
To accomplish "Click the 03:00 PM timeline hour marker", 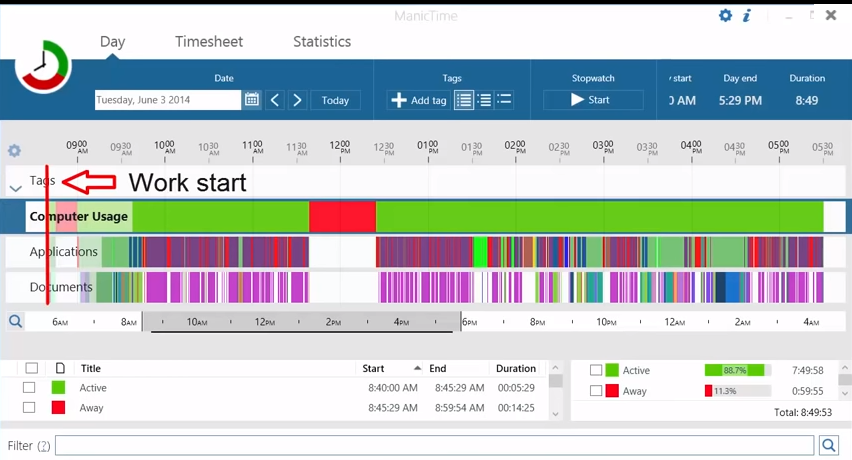I will click(x=603, y=147).
